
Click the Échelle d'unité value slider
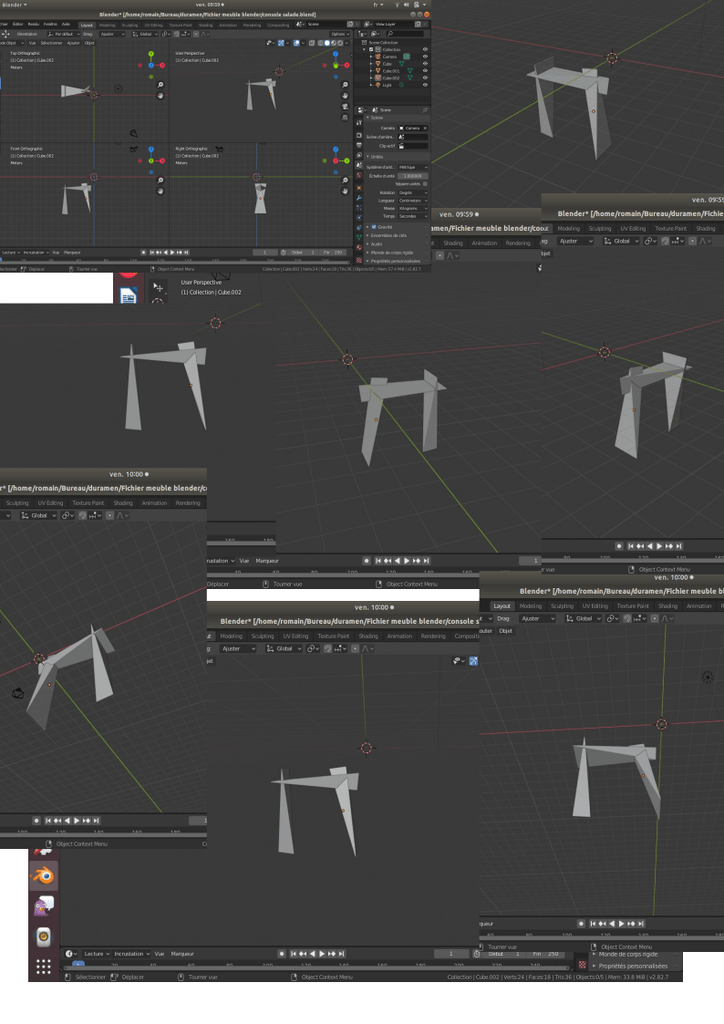click(x=412, y=175)
